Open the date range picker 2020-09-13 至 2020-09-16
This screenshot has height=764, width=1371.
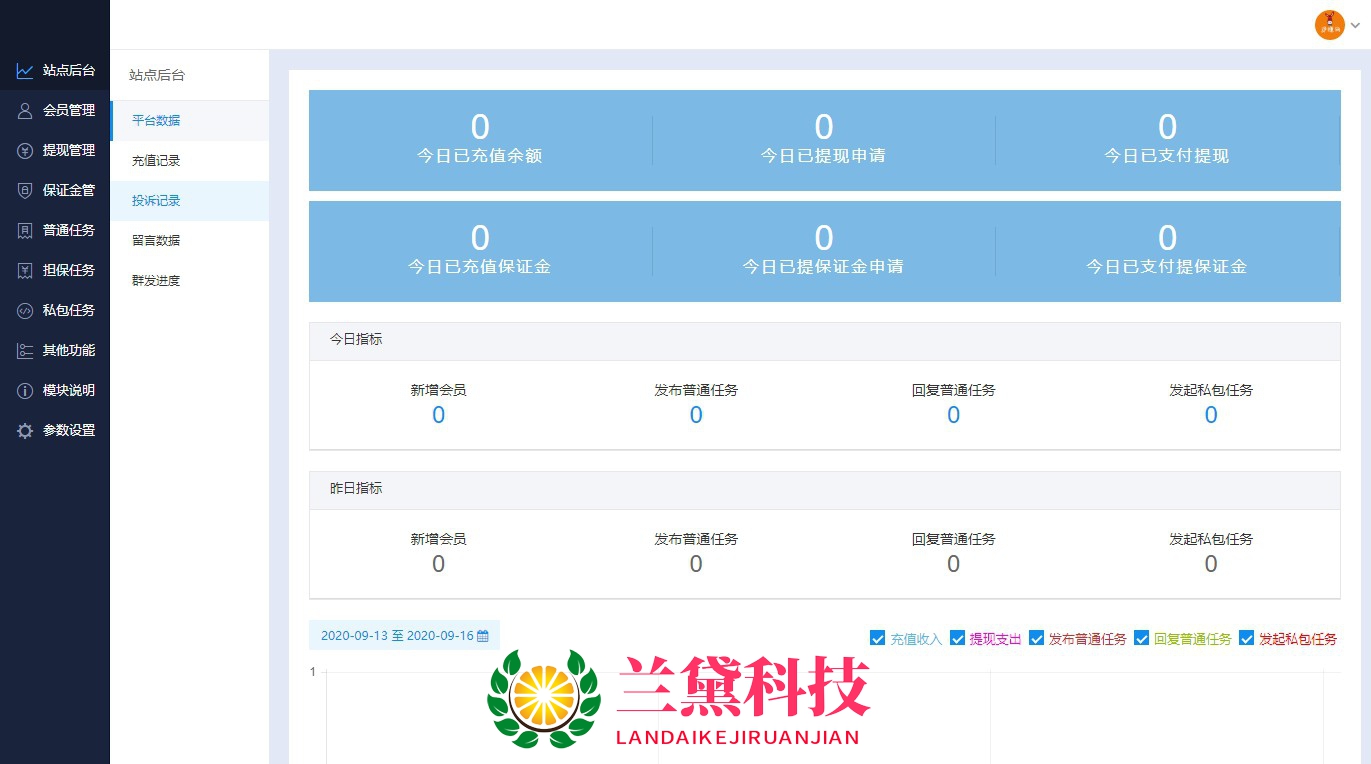[x=404, y=636]
